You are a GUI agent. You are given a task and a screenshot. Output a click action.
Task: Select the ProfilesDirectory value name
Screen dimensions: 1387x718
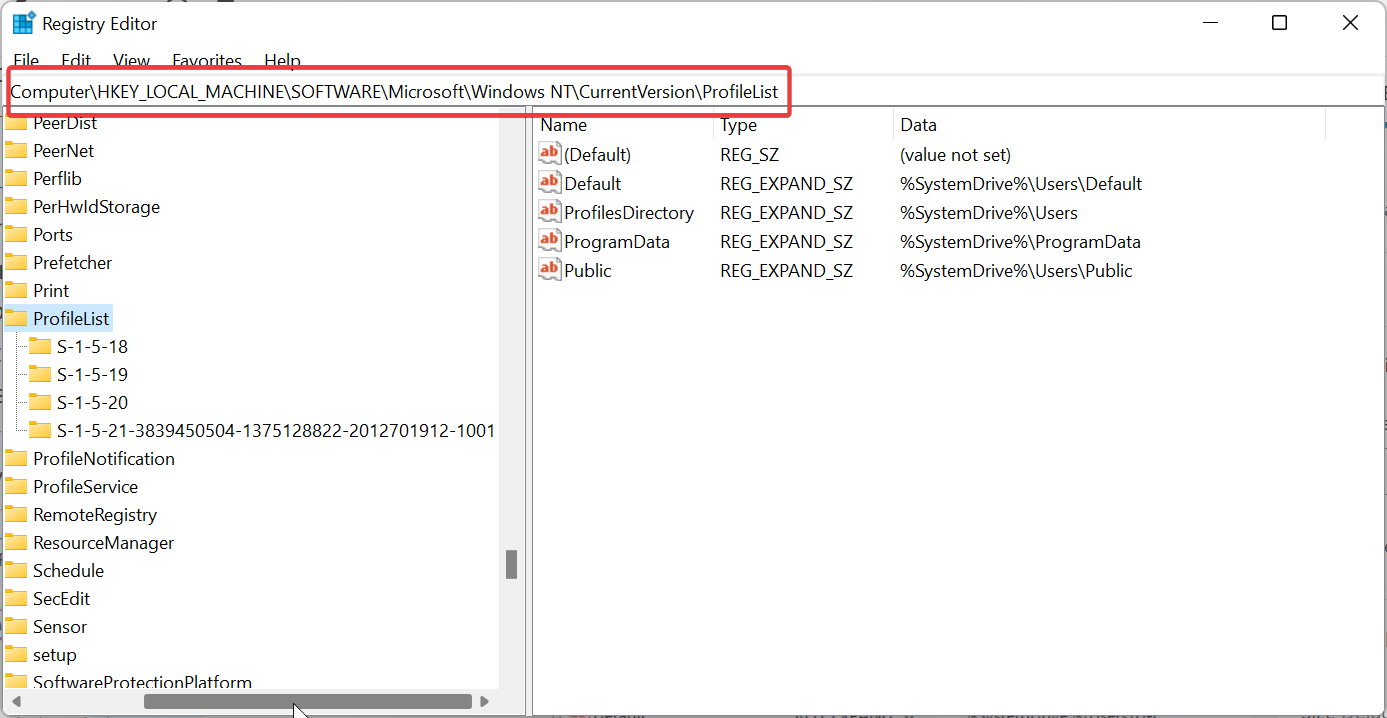click(x=629, y=213)
